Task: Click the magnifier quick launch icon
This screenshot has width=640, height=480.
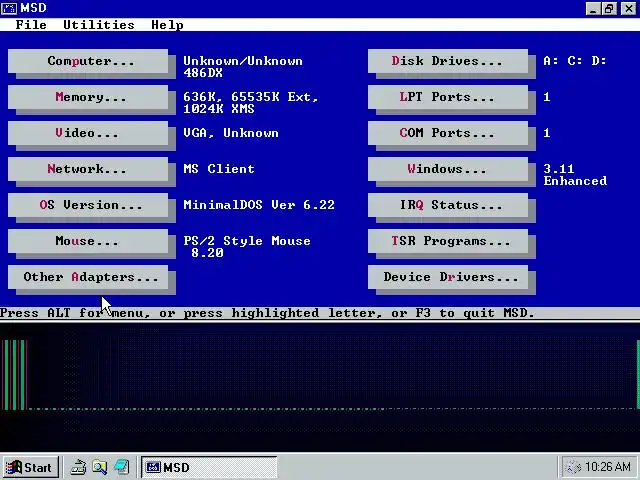Action: (100, 467)
